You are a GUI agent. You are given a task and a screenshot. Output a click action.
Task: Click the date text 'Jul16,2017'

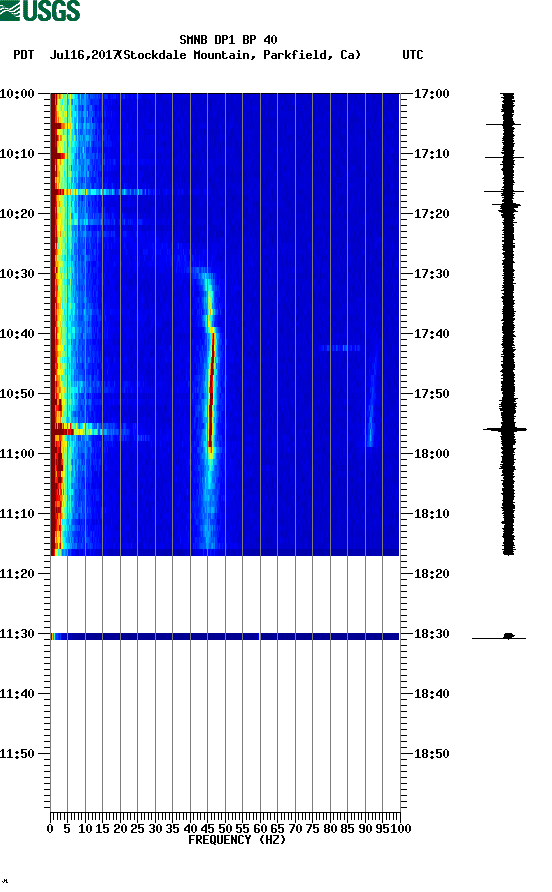click(84, 55)
